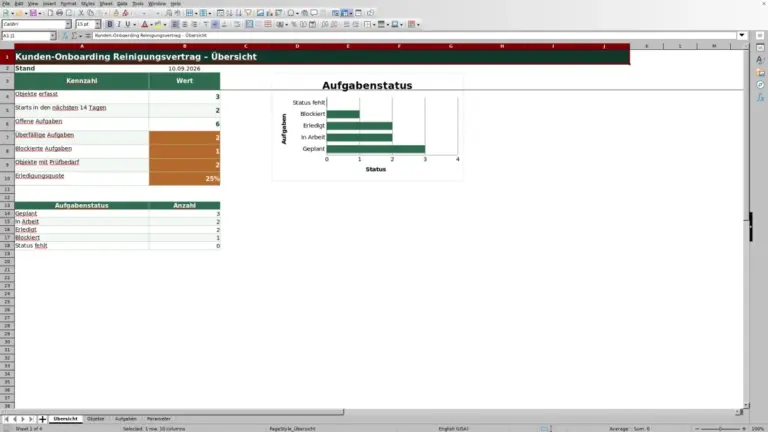Open the Select Function sum dropdown arrow
768x432 pixels.
tap(80, 36)
